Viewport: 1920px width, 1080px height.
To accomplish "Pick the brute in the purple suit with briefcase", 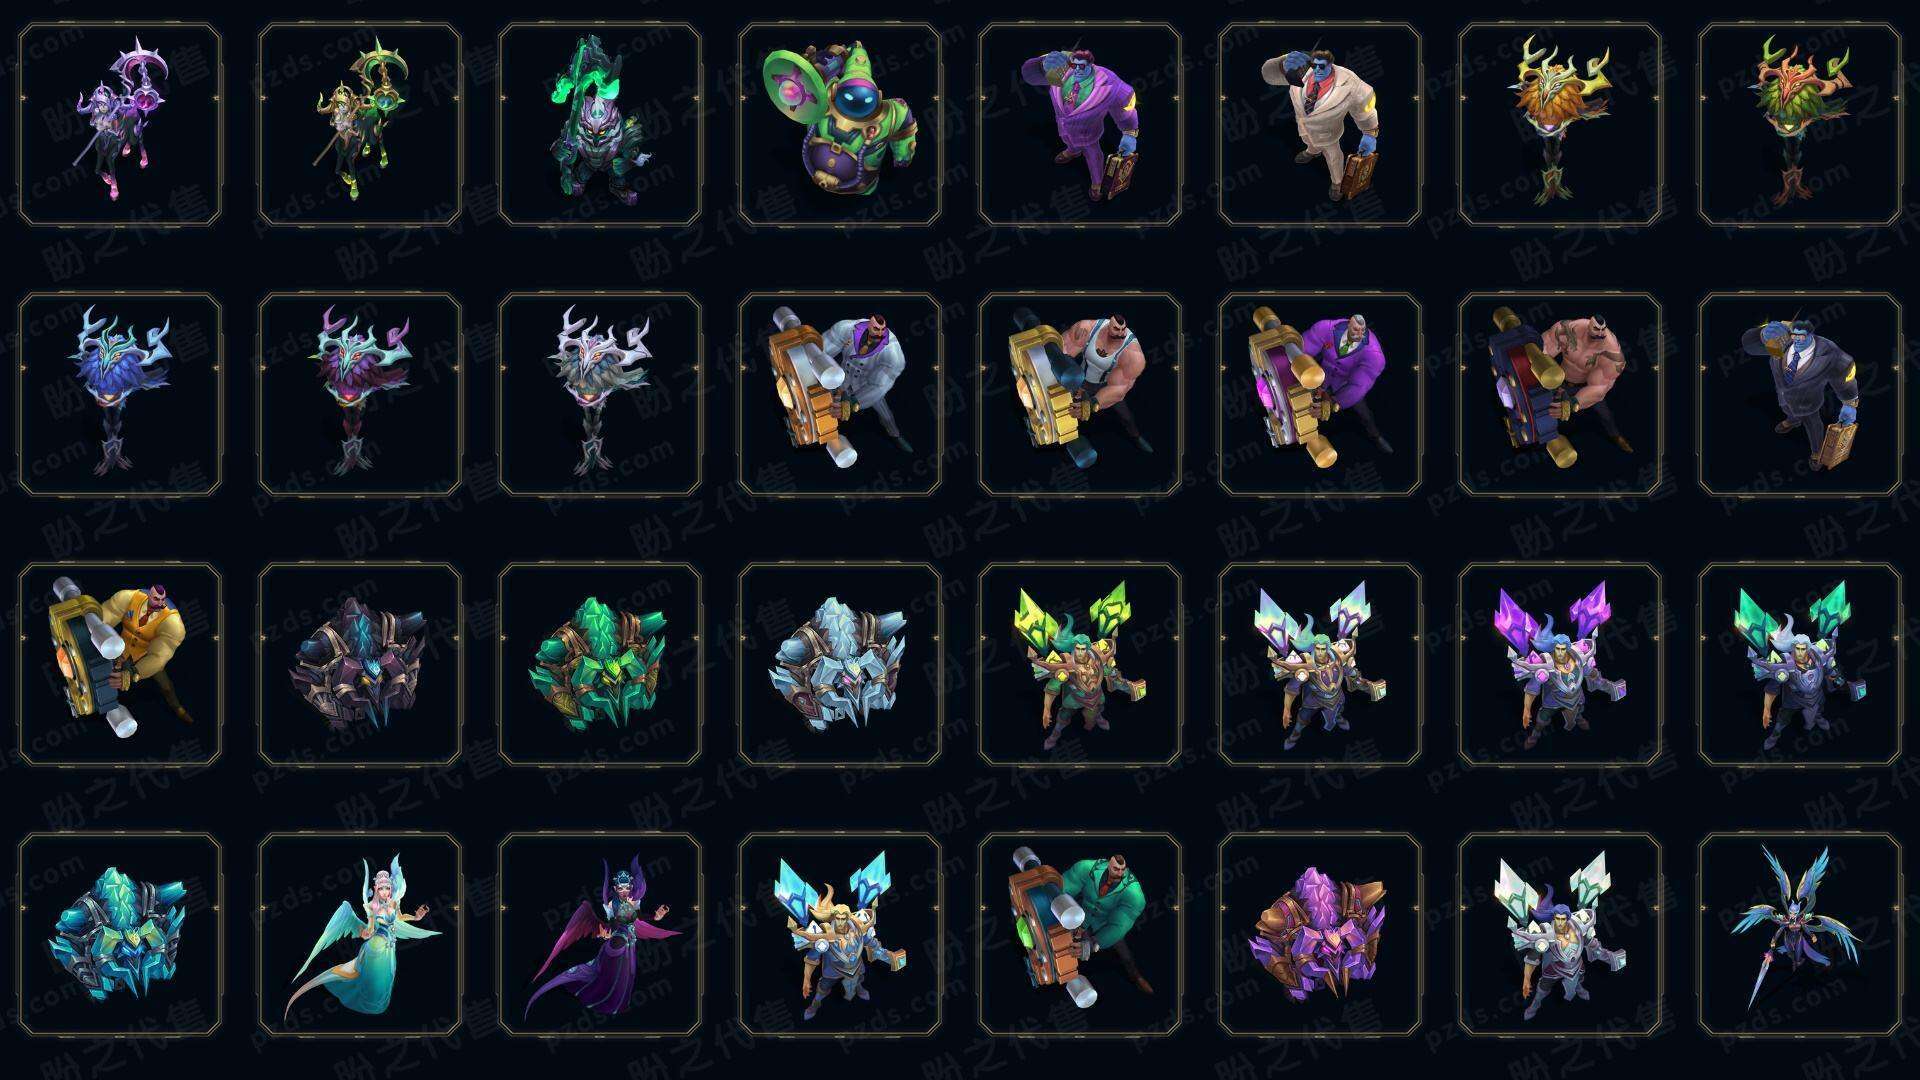I will tap(1080, 125).
